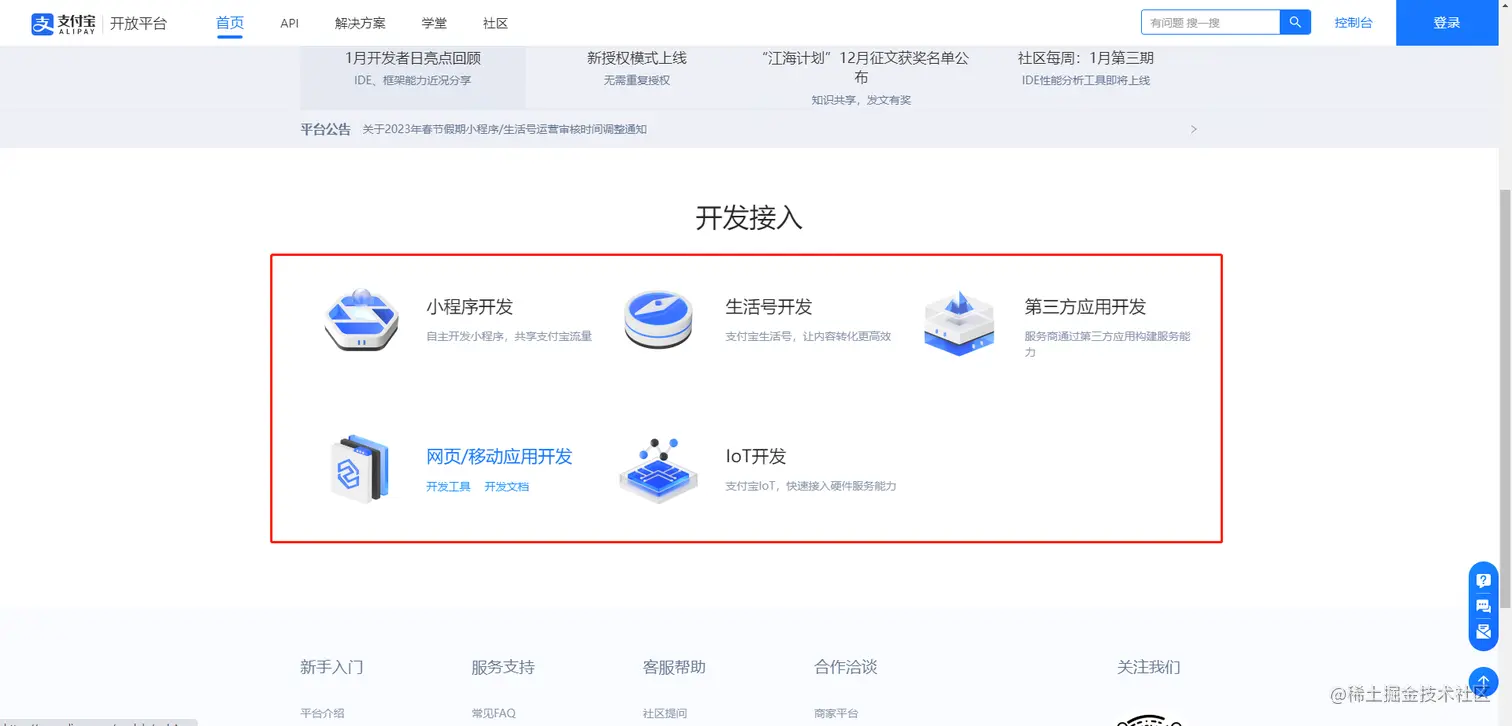
Task: Click the 开发接入 section heading
Action: (749, 218)
